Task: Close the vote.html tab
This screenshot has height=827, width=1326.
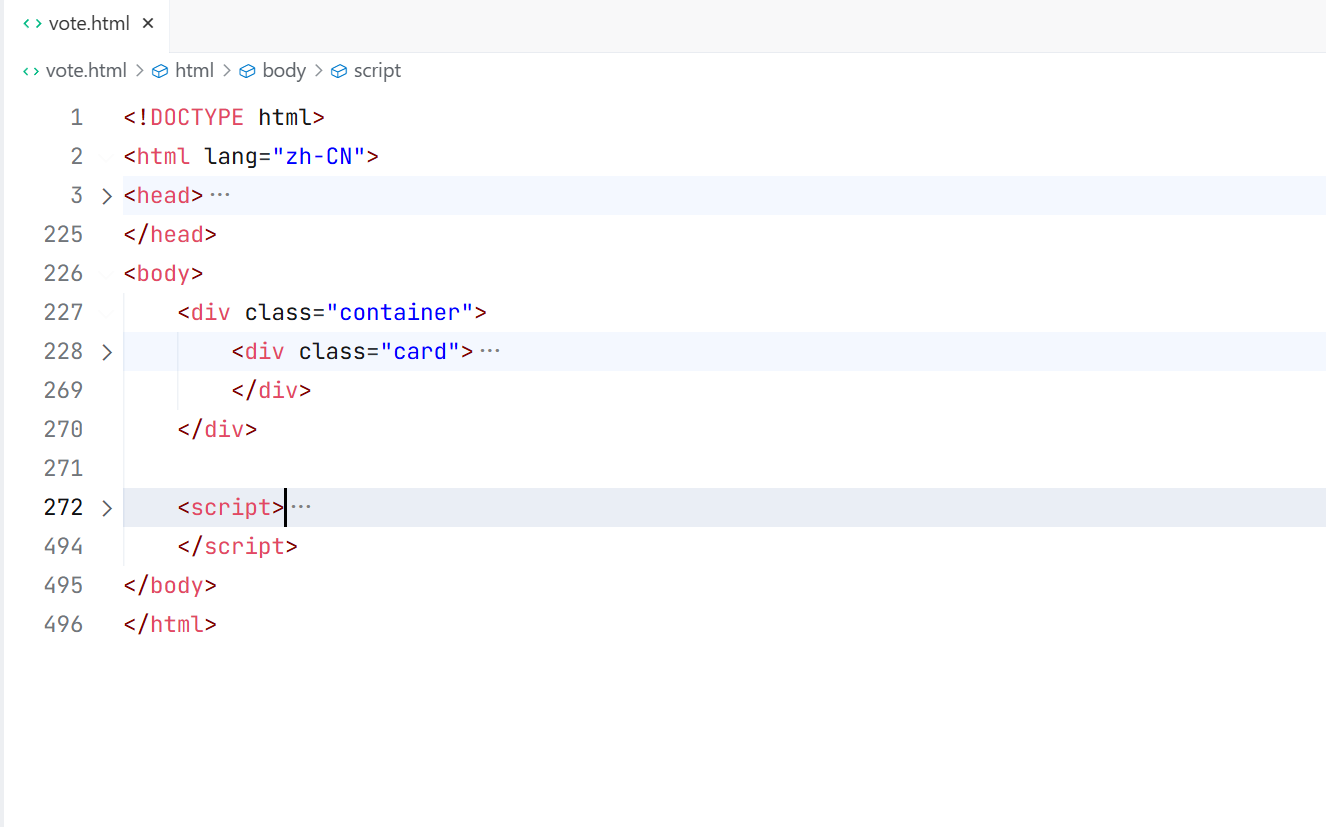Action: pos(148,23)
